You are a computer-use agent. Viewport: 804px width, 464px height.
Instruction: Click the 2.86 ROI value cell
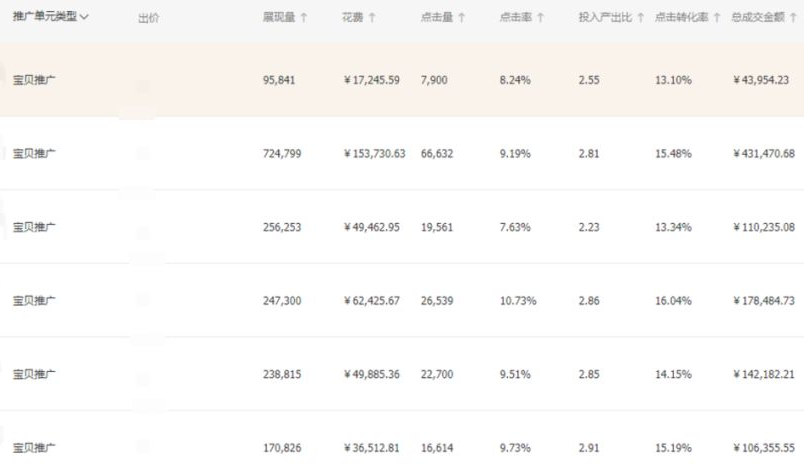click(x=589, y=301)
